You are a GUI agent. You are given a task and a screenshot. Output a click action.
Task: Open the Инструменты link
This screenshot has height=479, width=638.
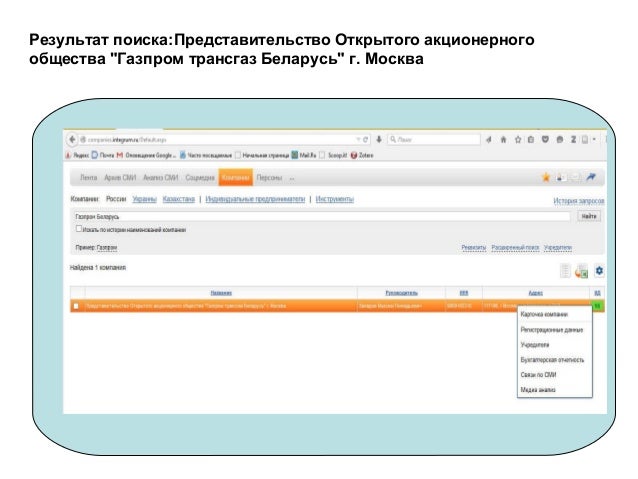point(334,199)
